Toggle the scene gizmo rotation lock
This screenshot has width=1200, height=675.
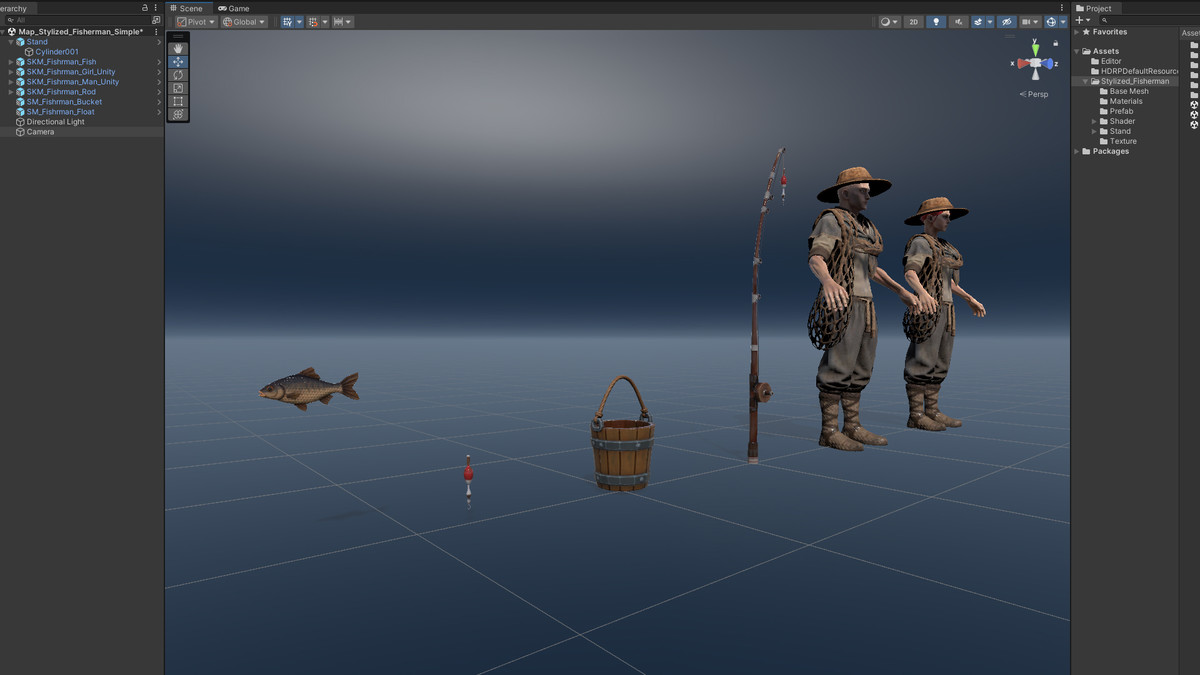pos(1056,43)
